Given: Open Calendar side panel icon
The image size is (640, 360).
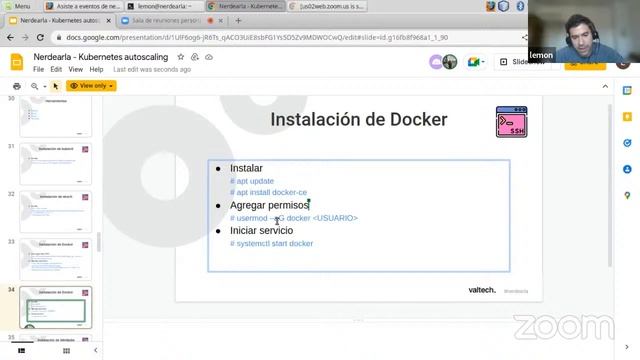Looking at the screenshot, I should click(x=627, y=91).
